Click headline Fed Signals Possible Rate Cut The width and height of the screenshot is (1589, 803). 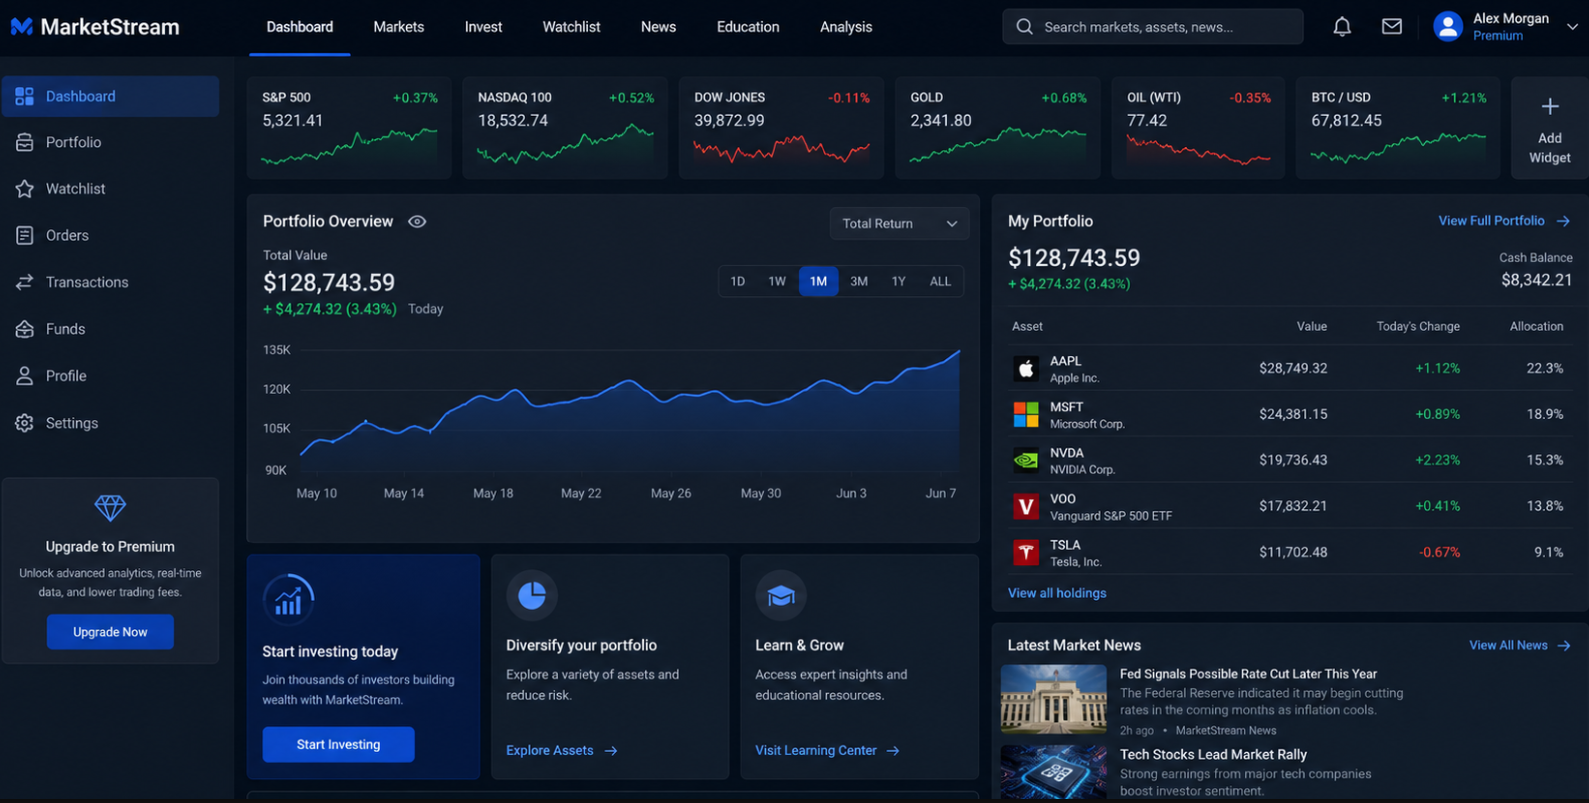(x=1248, y=675)
